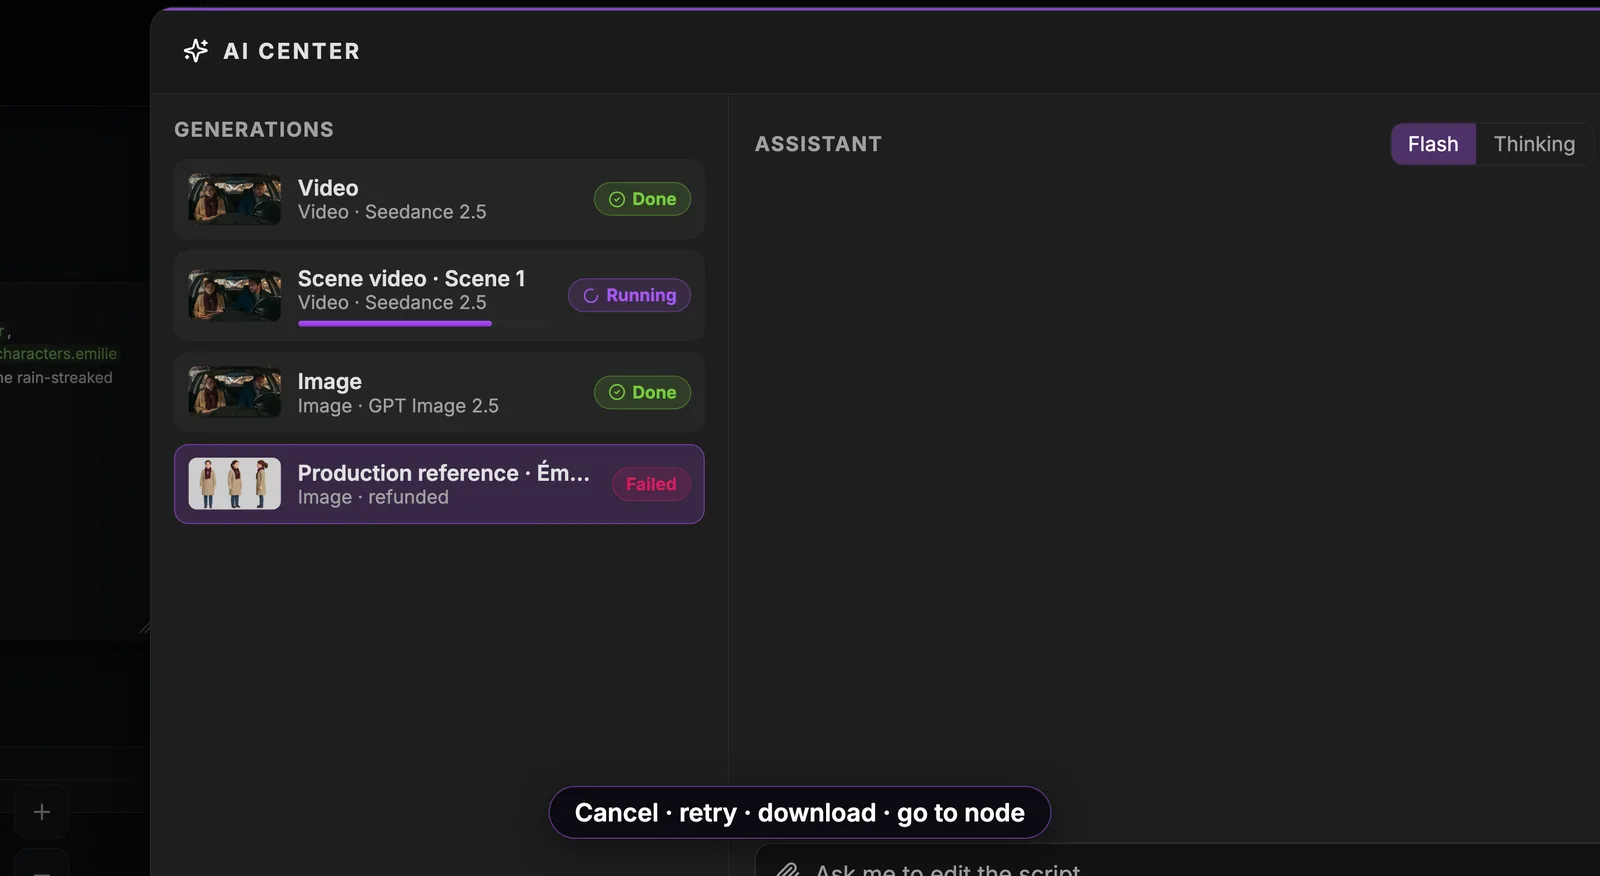Select the 'Video' generation title
1600x876 pixels.
click(x=328, y=188)
